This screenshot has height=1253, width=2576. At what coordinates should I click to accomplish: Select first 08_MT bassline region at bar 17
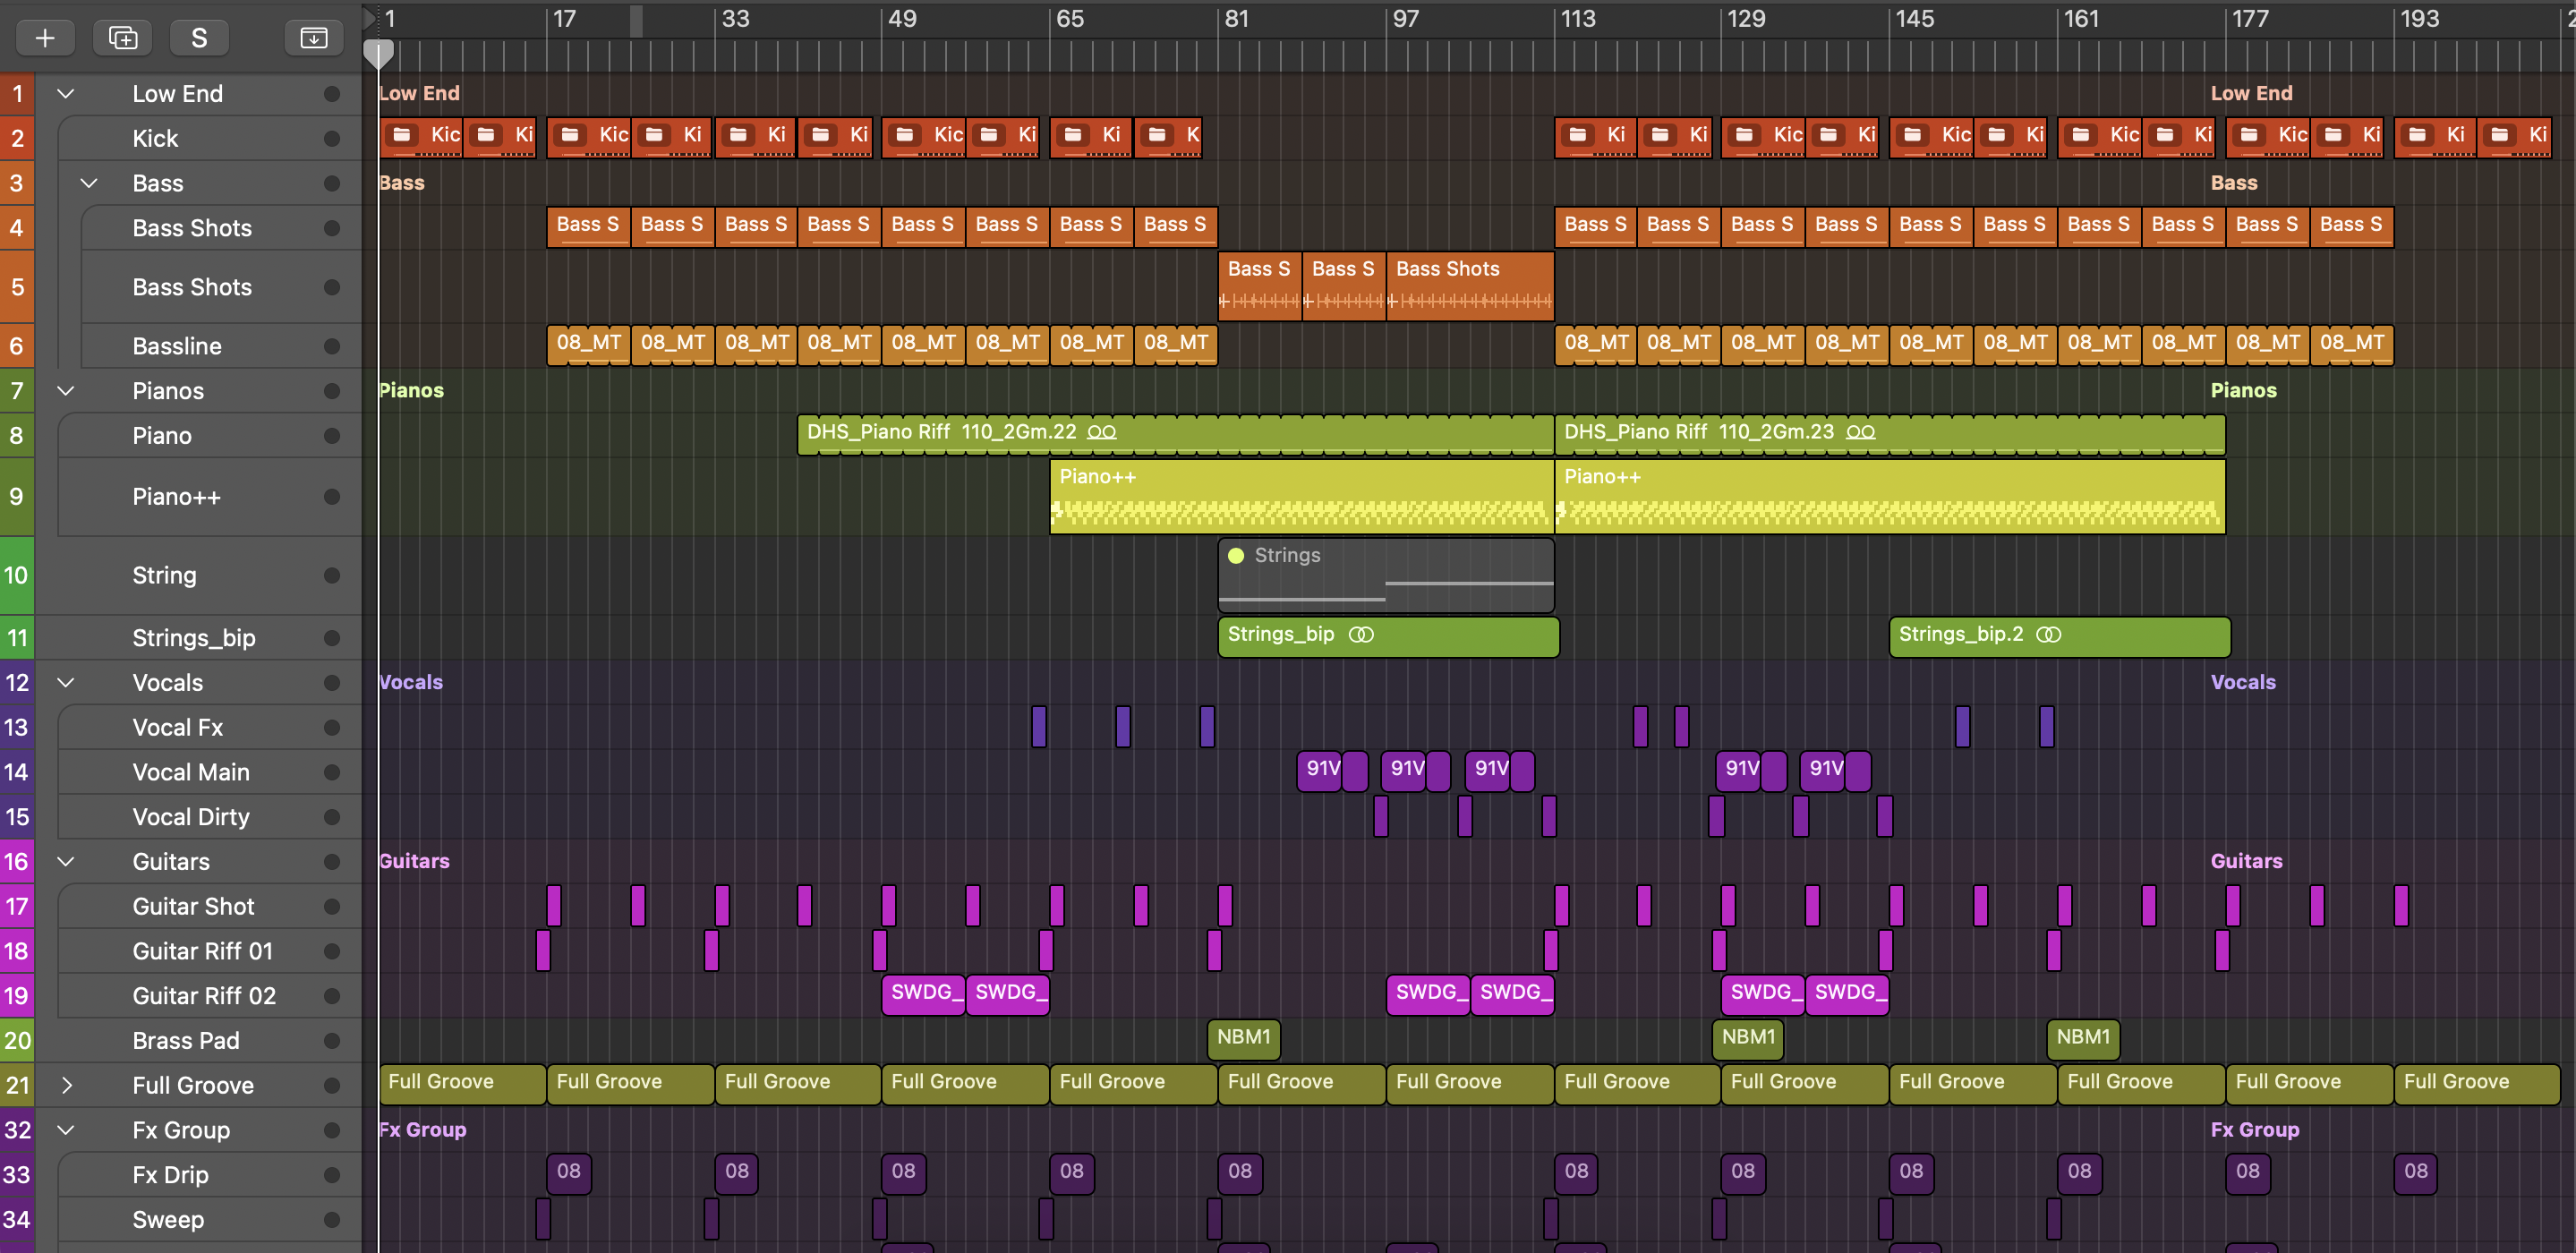[588, 345]
